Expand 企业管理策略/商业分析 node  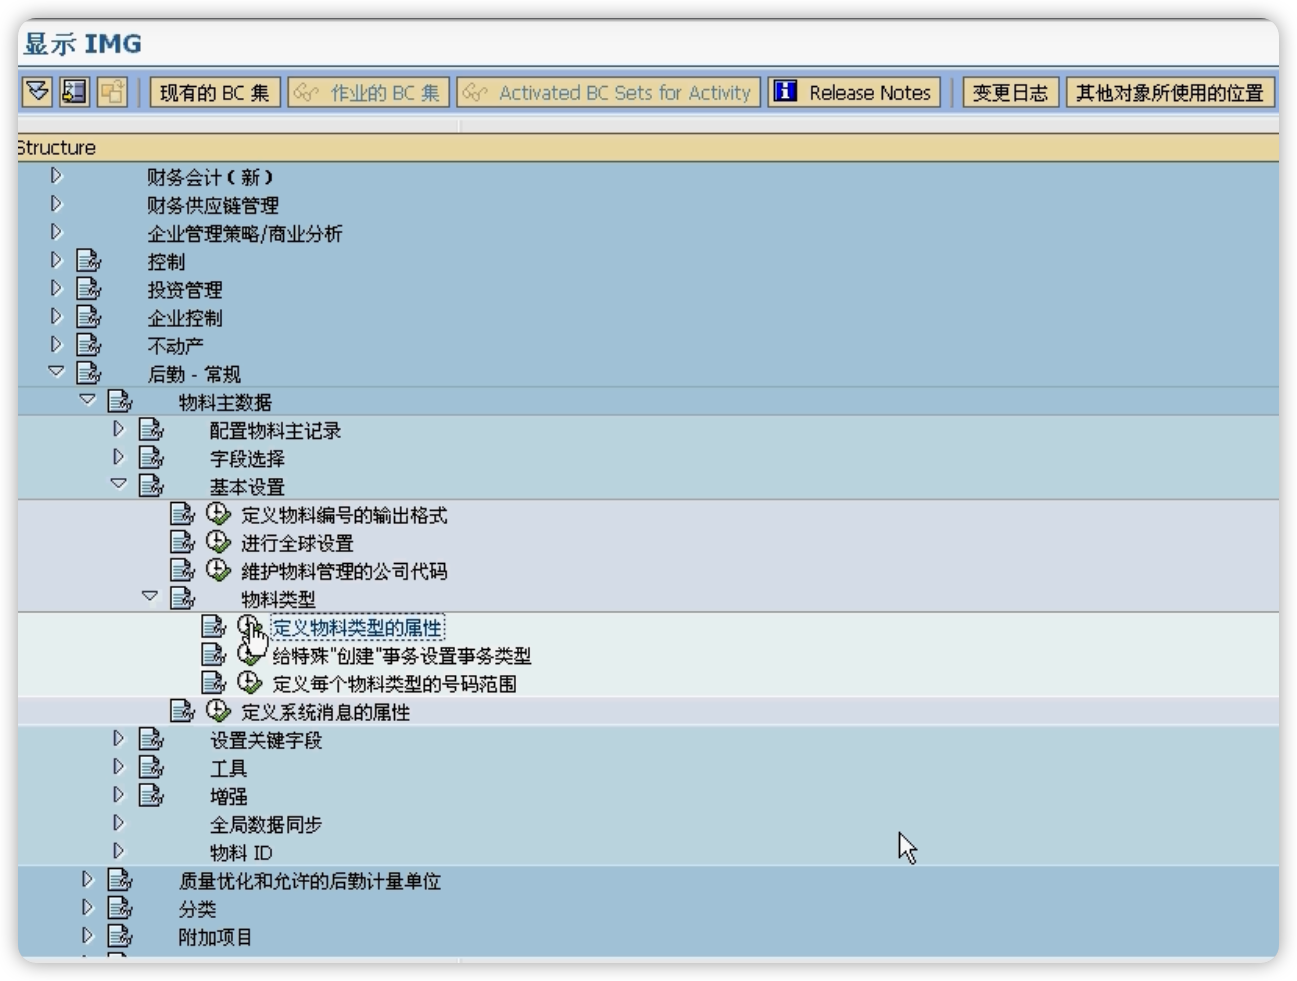(x=56, y=232)
